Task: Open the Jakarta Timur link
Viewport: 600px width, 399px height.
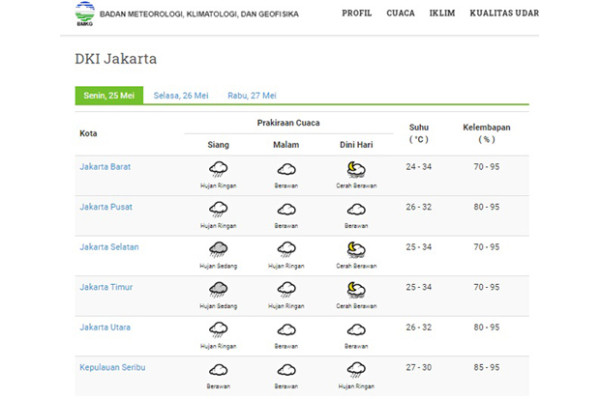Action: [x=106, y=287]
